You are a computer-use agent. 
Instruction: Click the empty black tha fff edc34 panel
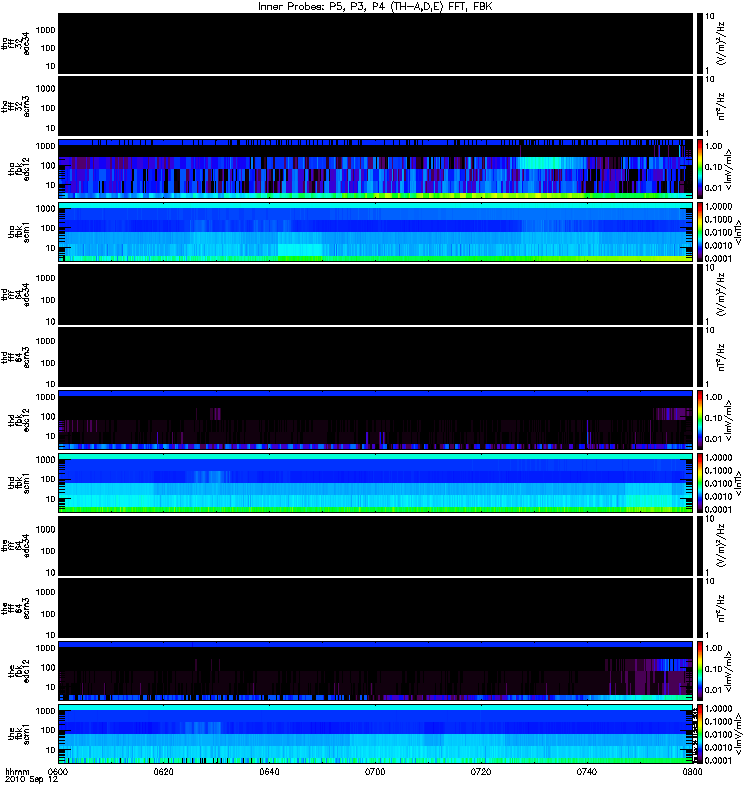(x=375, y=44)
